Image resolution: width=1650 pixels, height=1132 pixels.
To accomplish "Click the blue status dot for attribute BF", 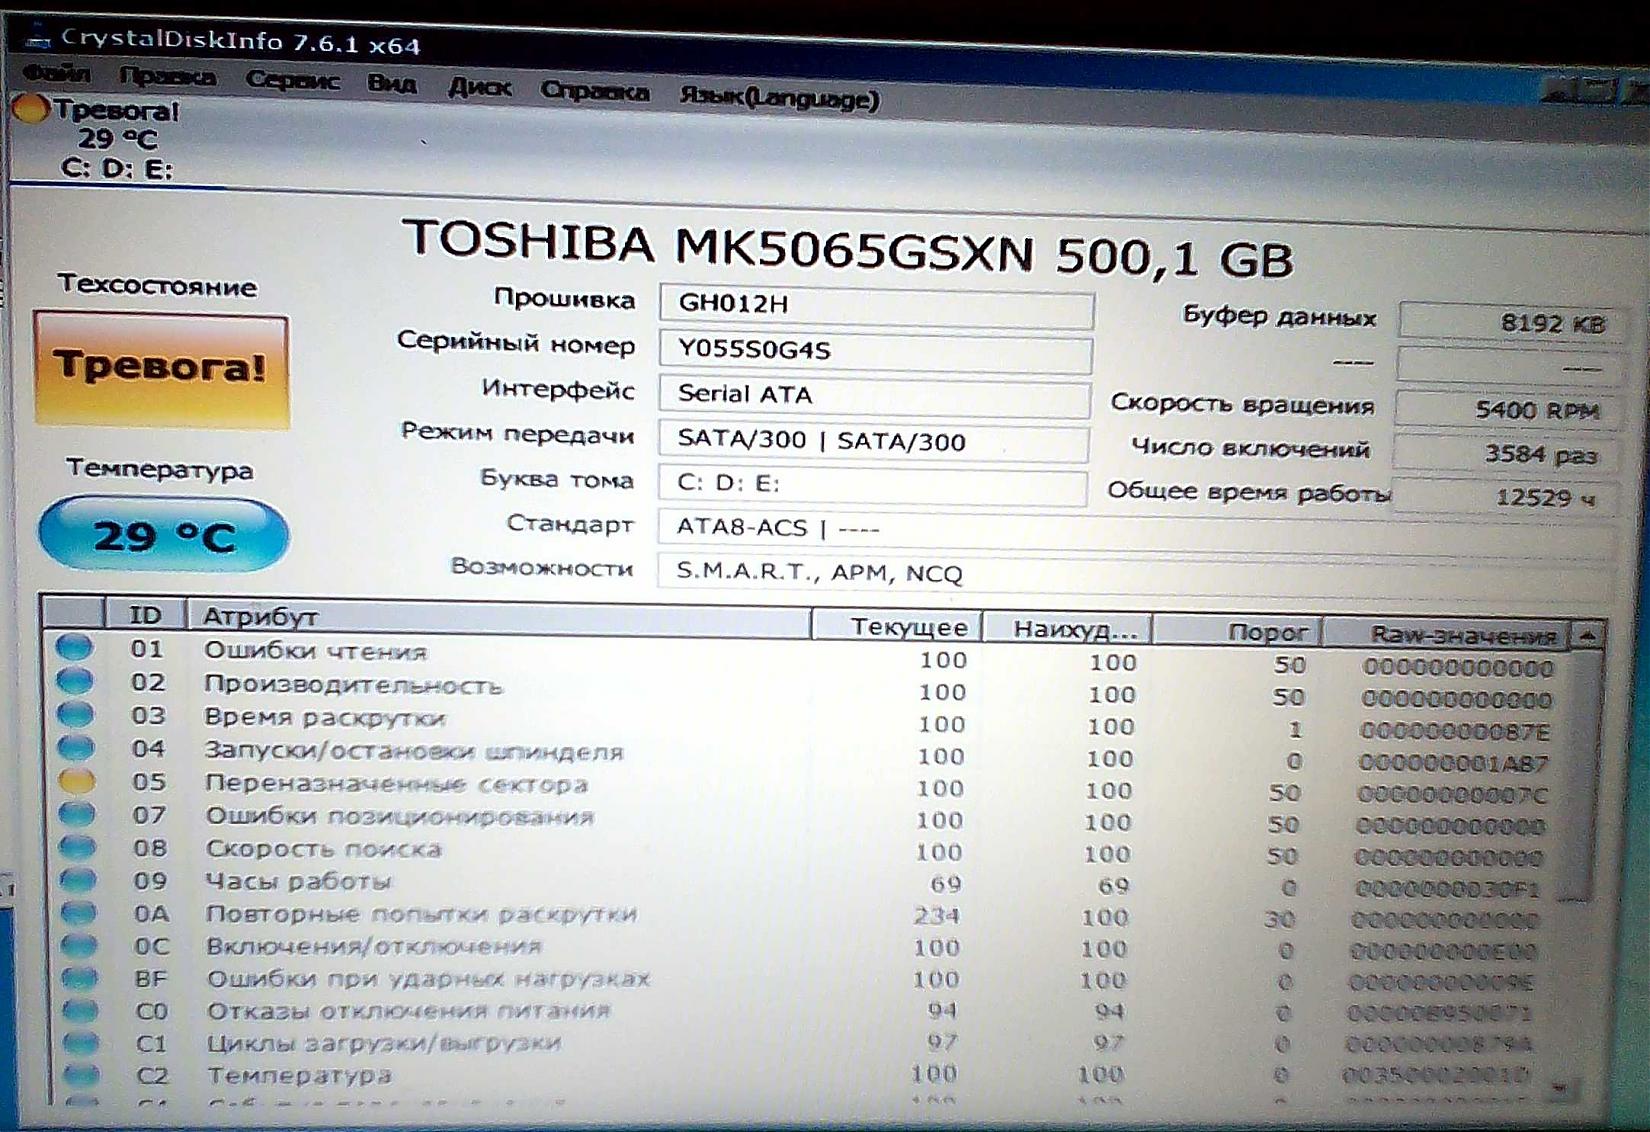I will (x=79, y=978).
